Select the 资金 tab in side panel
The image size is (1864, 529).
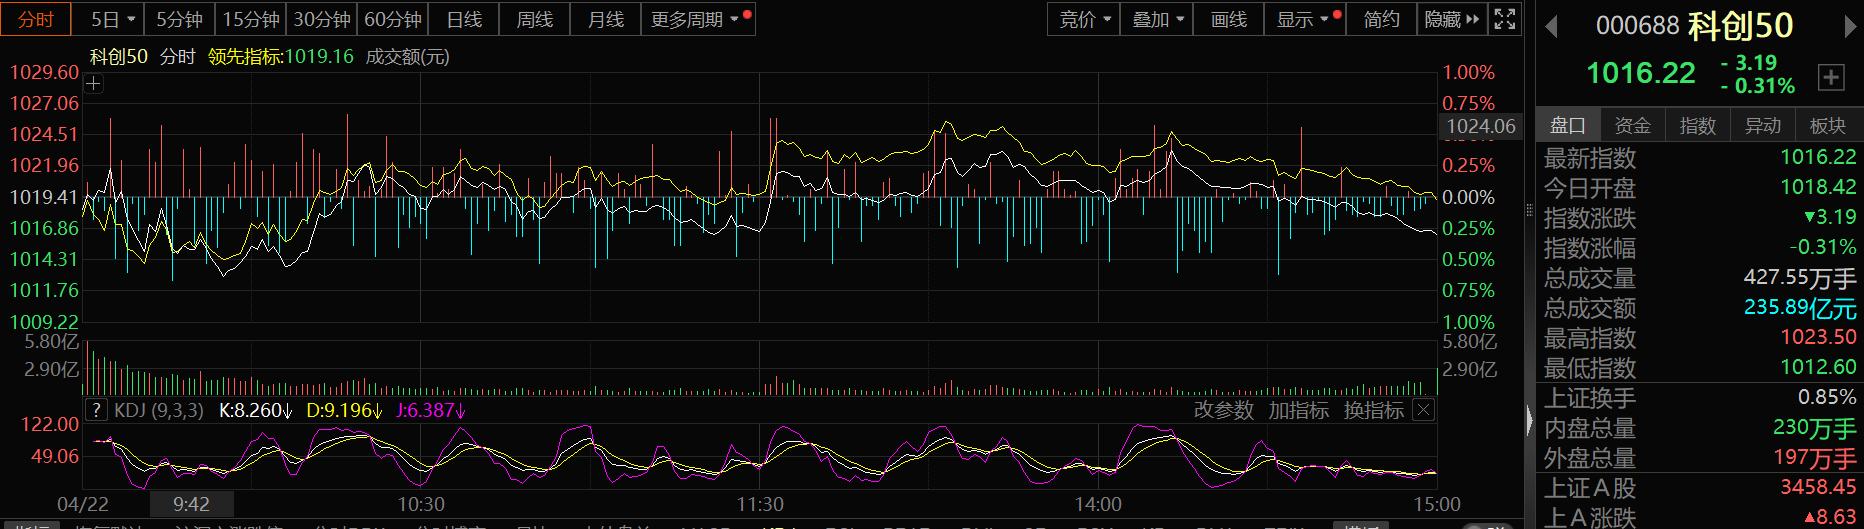[1632, 125]
